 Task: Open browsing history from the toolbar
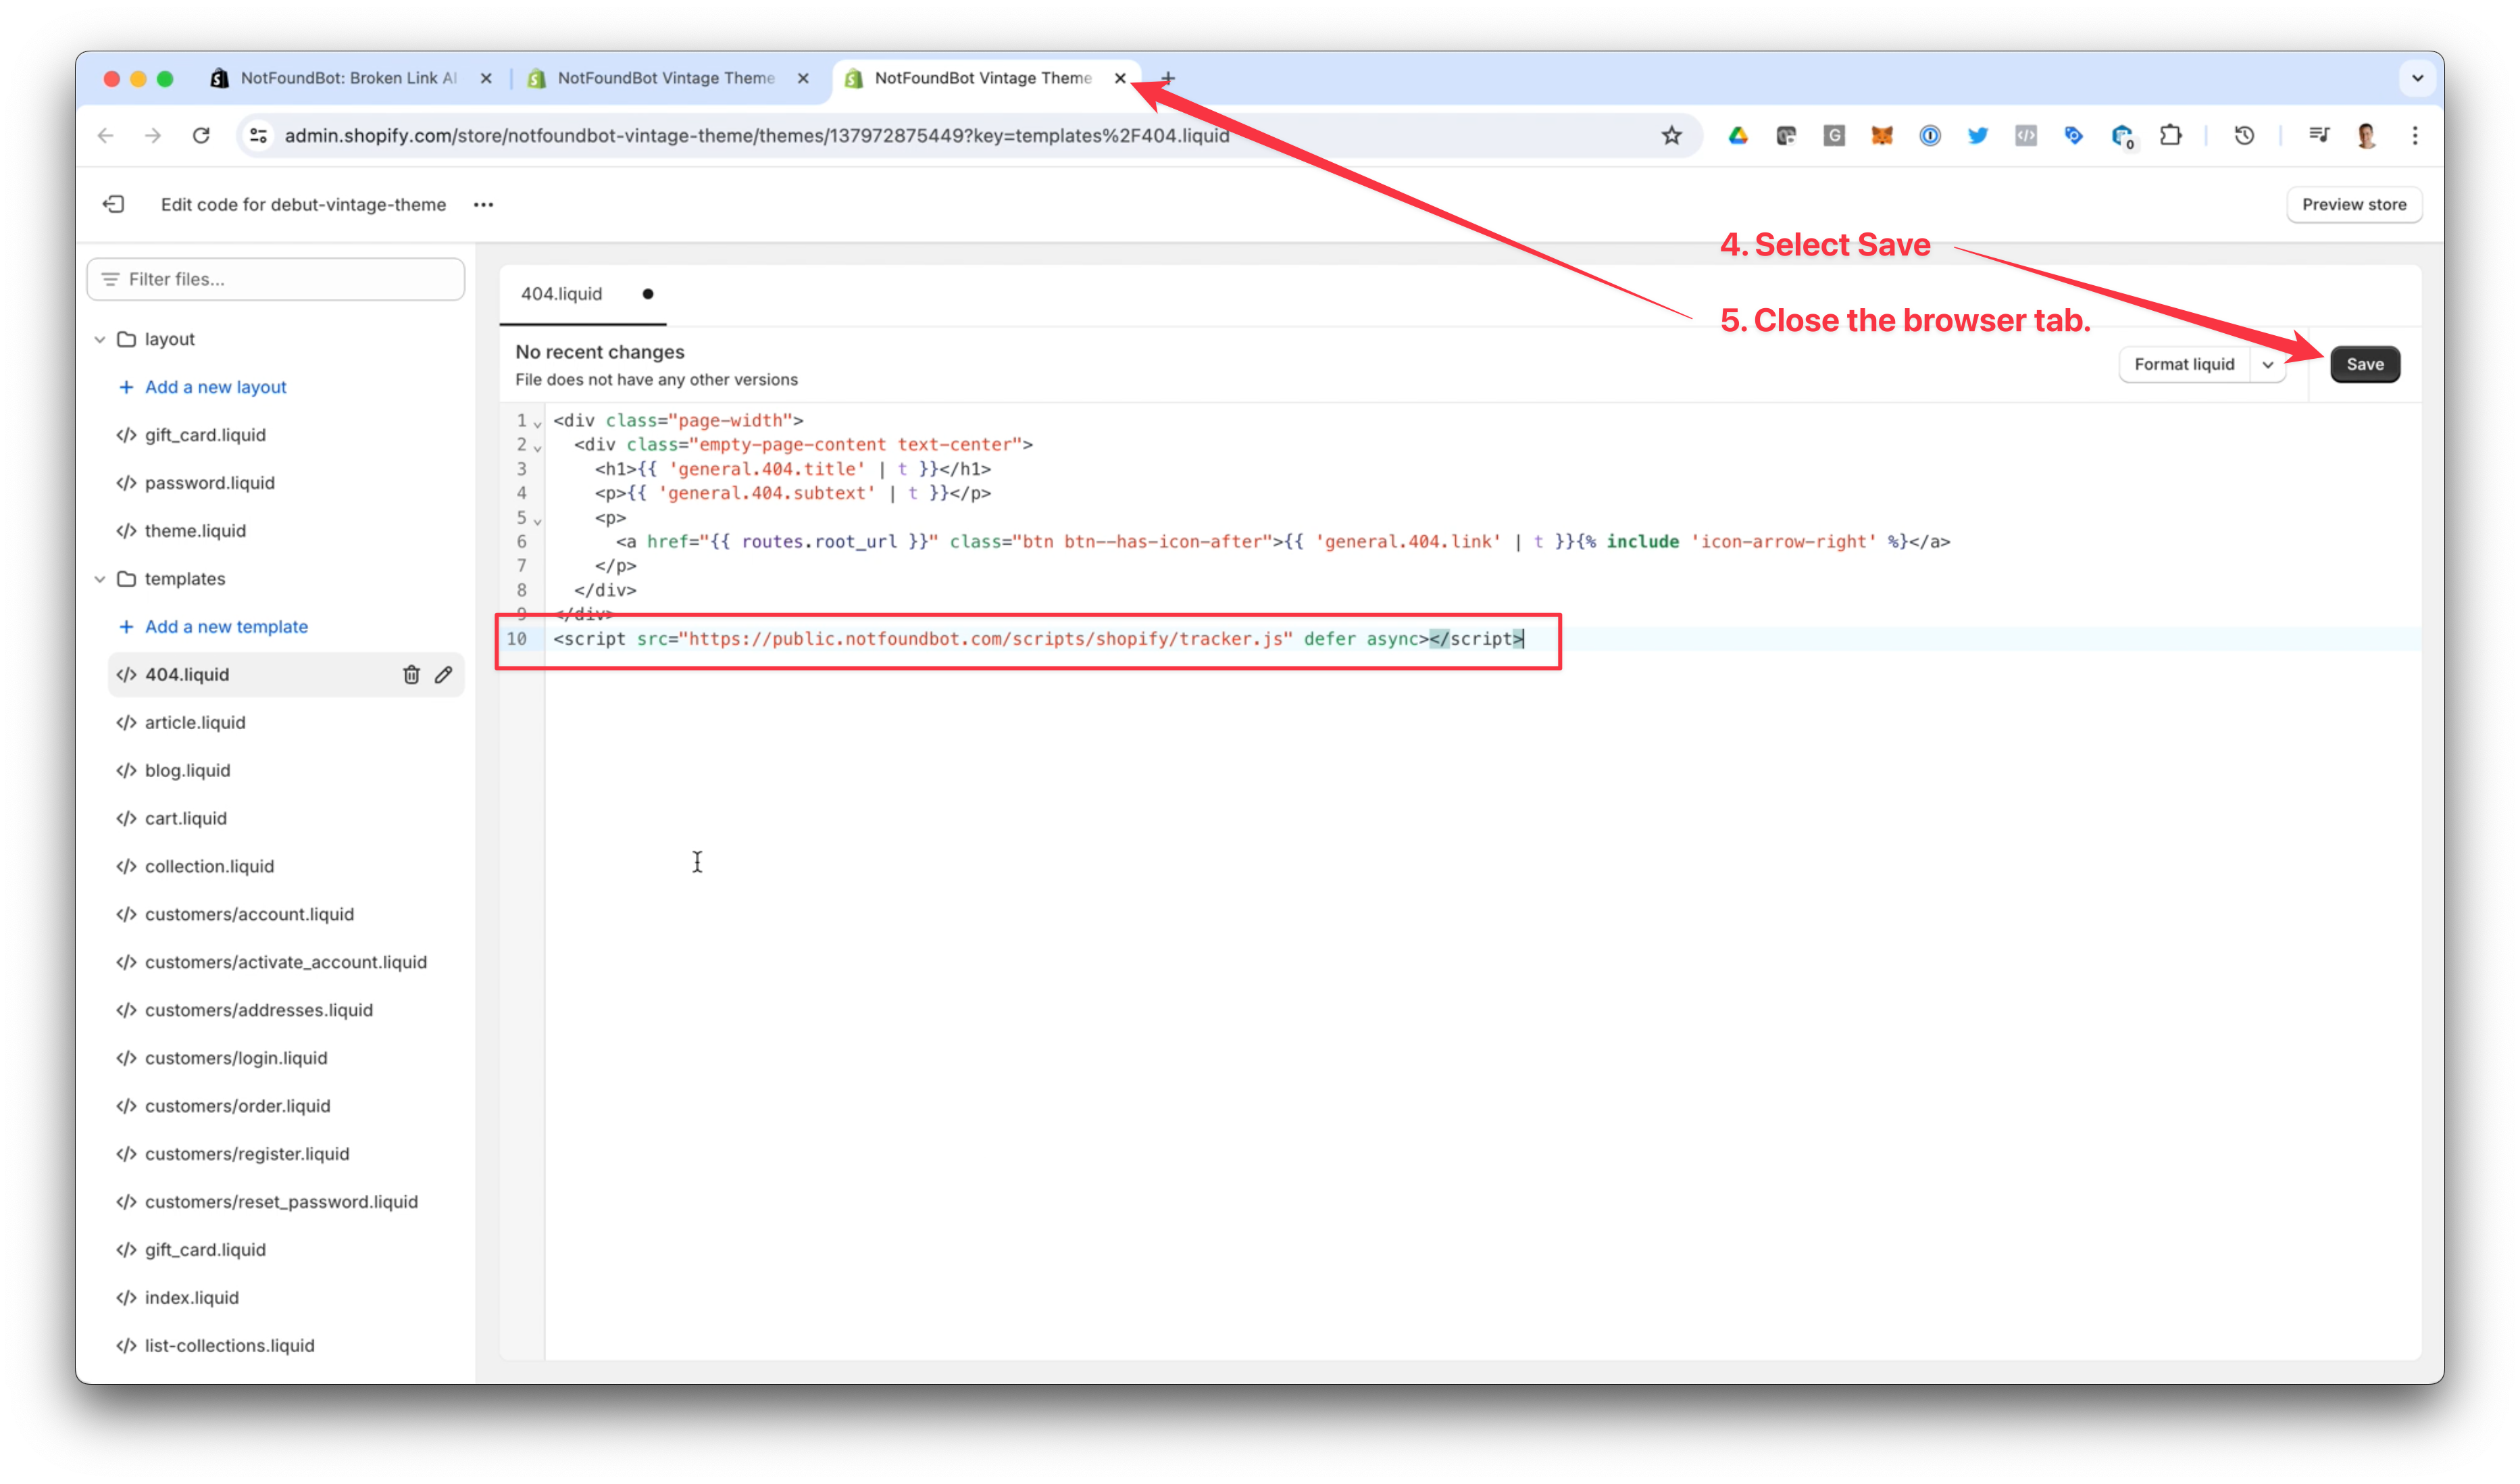click(x=2243, y=136)
